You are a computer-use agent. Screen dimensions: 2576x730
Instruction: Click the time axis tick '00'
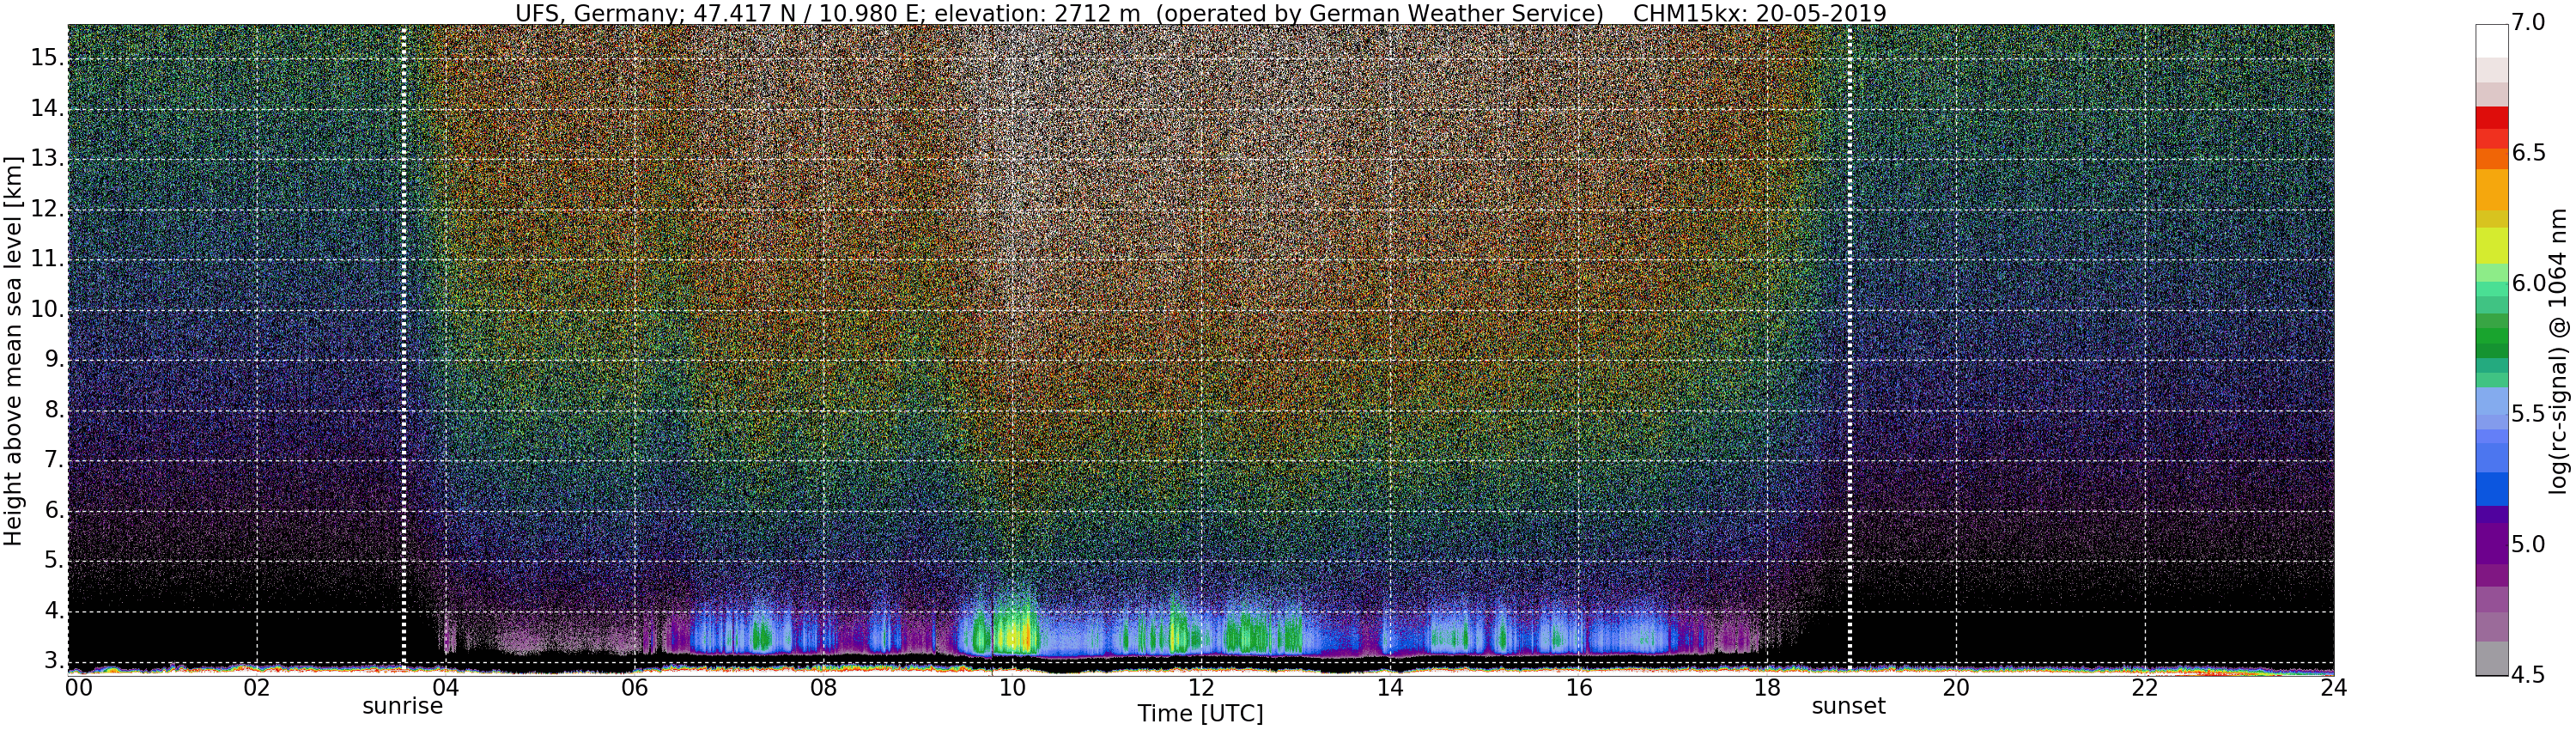pyautogui.click(x=79, y=688)
